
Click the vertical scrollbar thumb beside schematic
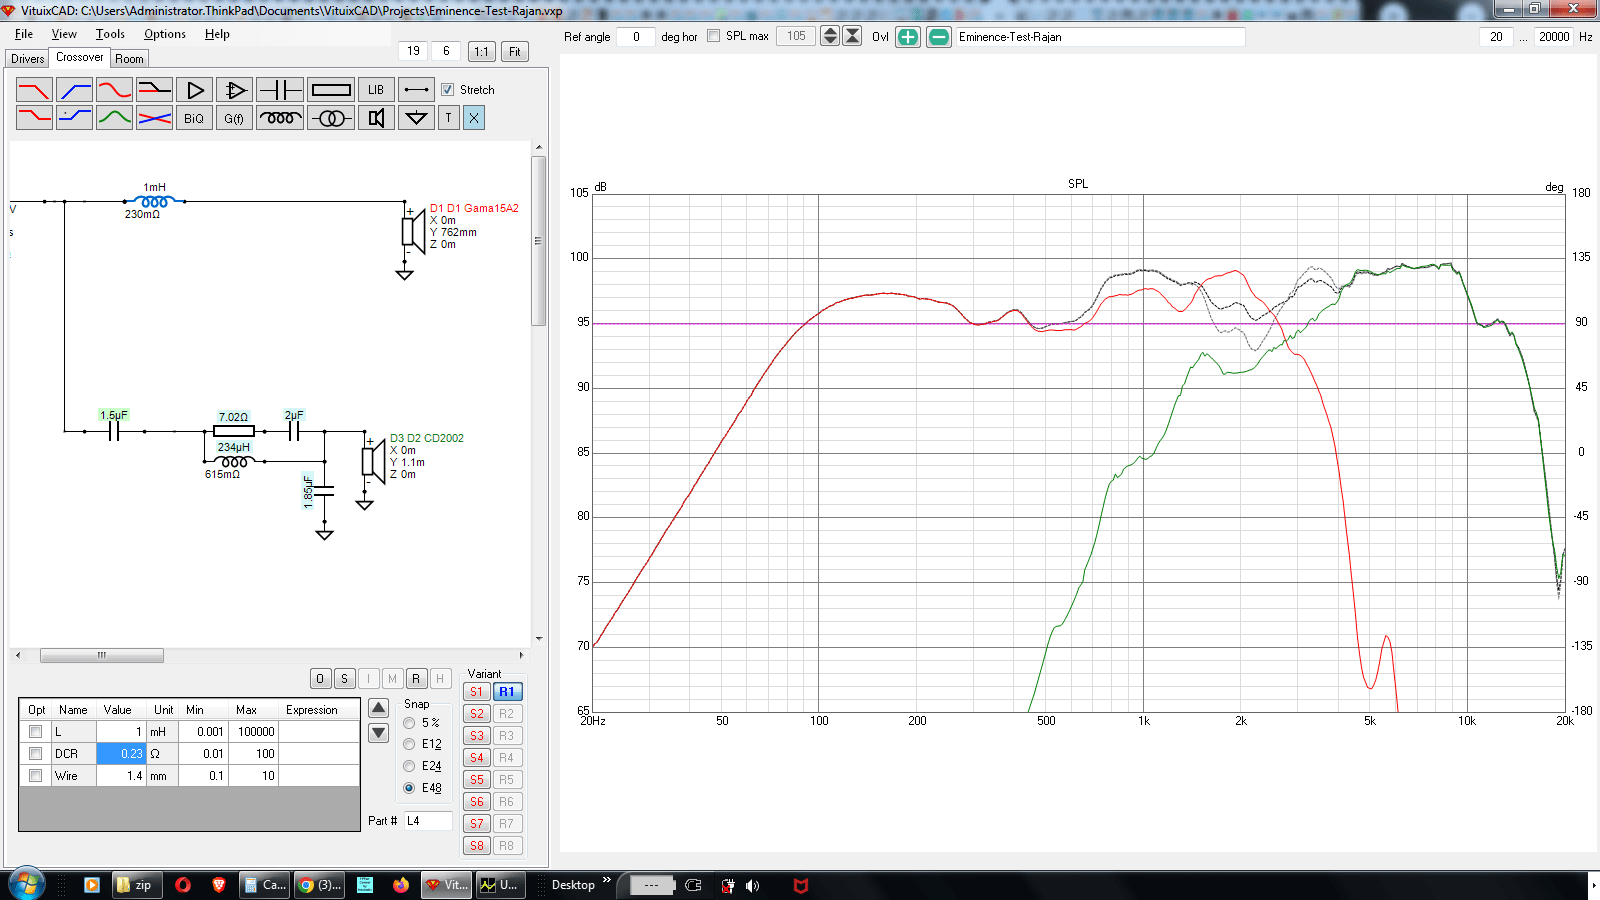(539, 241)
